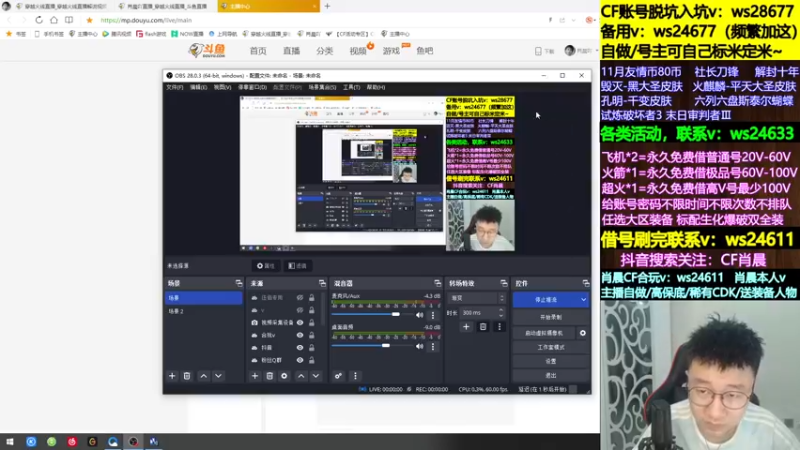Open the 帮助(H) menu in OBS
The width and height of the screenshot is (800, 450).
376,87
